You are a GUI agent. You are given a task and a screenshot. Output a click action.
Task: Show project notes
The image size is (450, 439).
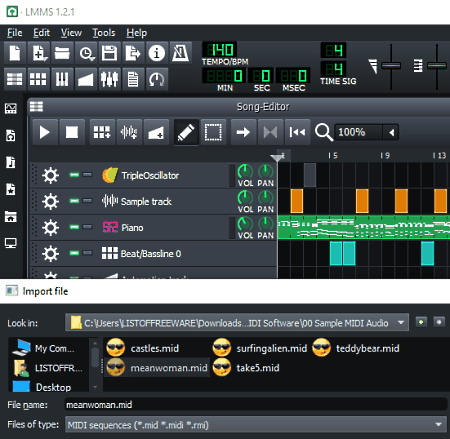click(x=133, y=79)
